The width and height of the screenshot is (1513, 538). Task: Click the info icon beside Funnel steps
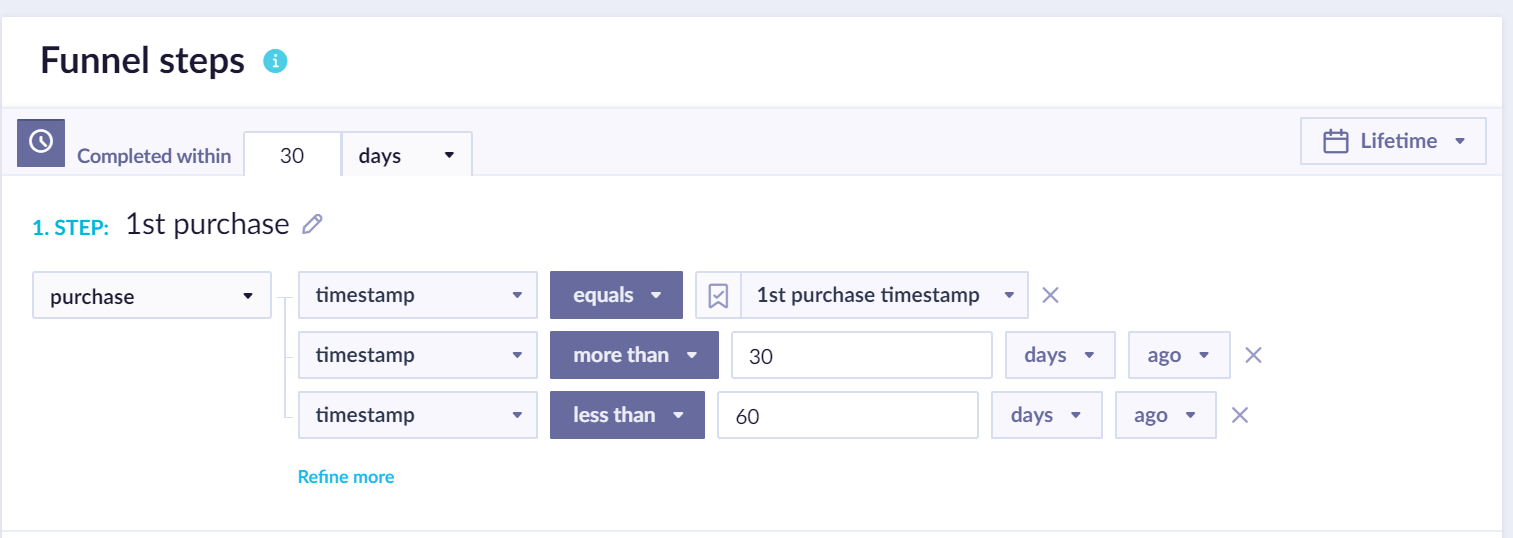coord(275,61)
